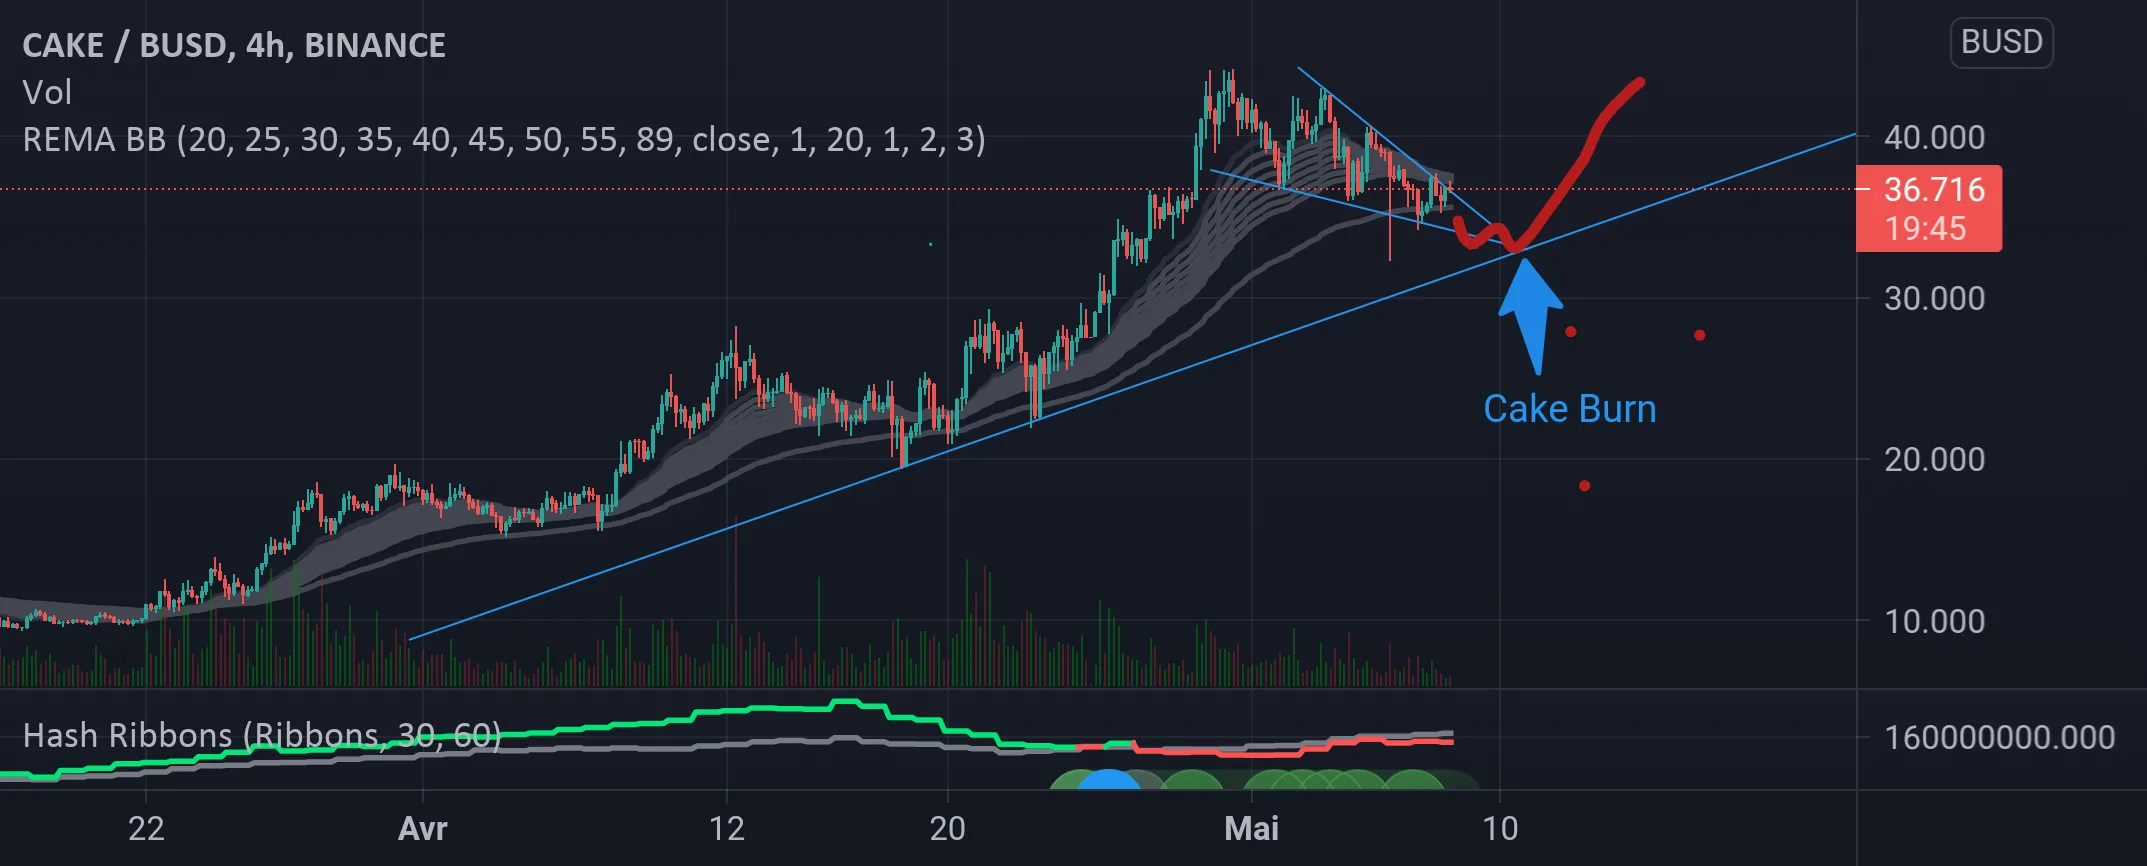The height and width of the screenshot is (866, 2147).
Task: Click the 40.000 price axis label
Action: click(x=1934, y=137)
